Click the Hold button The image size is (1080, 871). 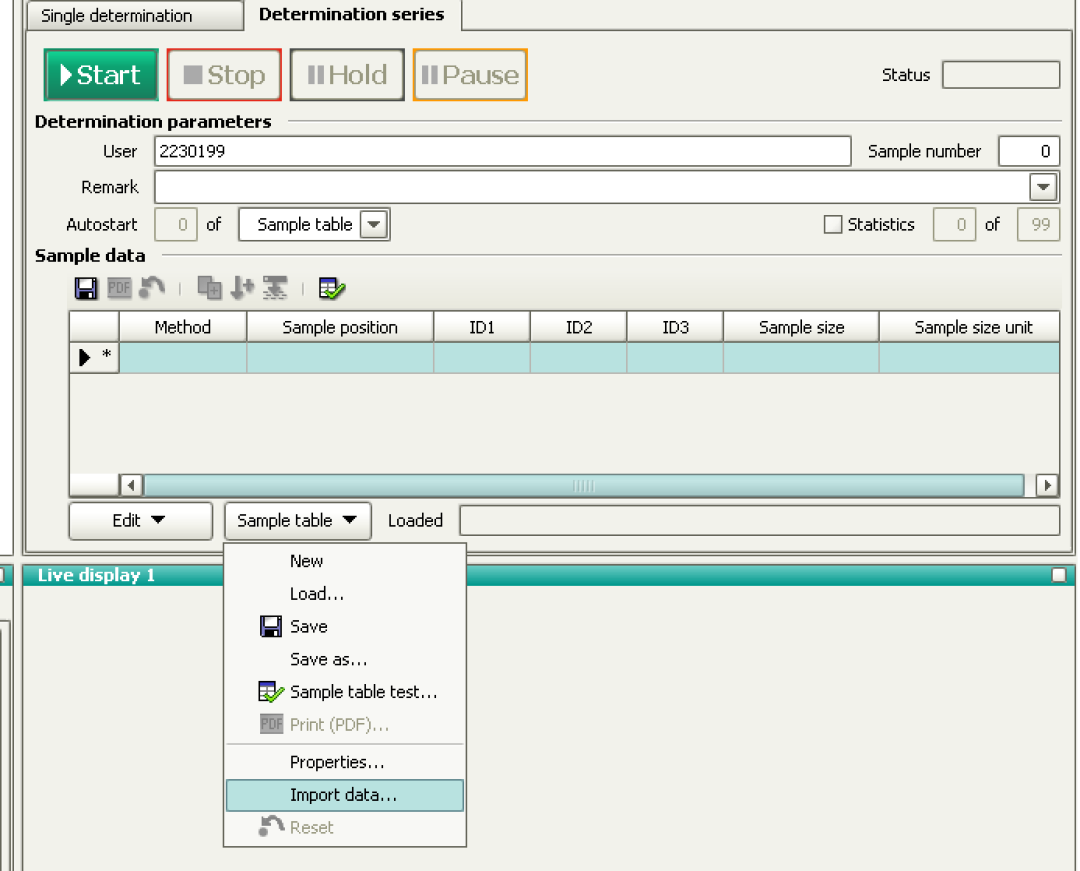coord(347,75)
